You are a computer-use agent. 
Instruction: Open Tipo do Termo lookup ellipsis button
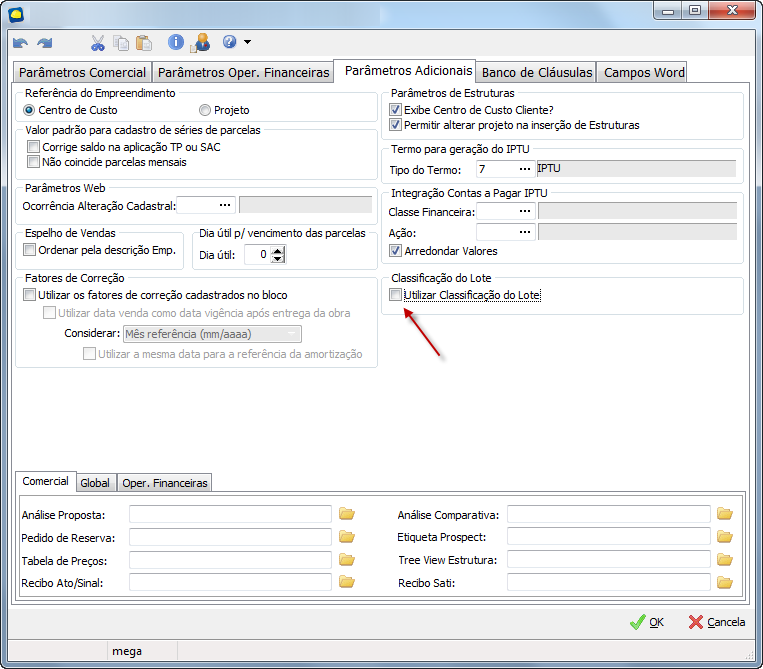tap(523, 169)
